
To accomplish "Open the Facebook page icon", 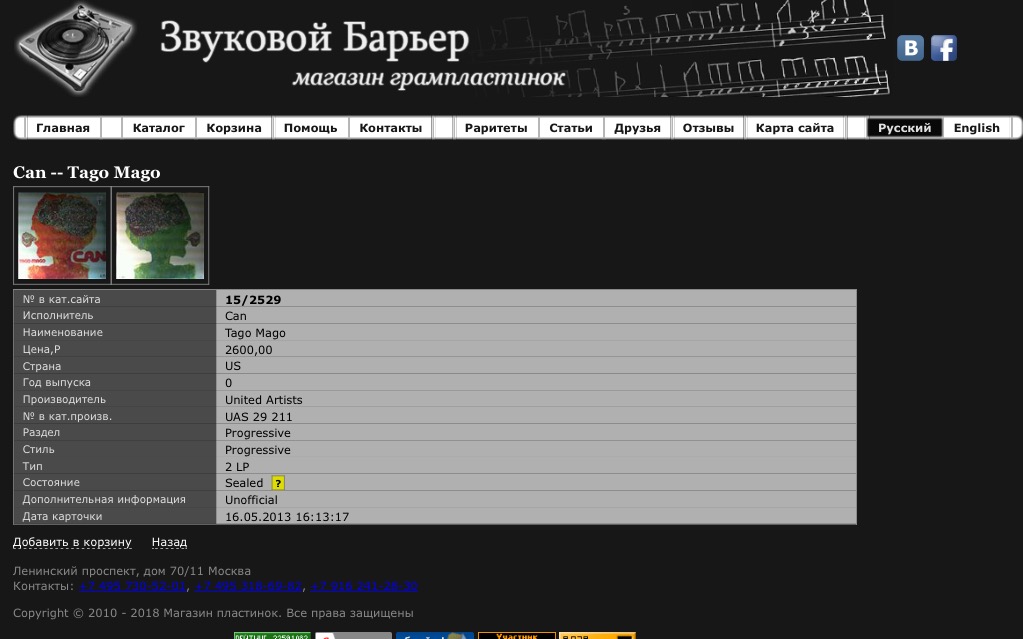I will (944, 48).
